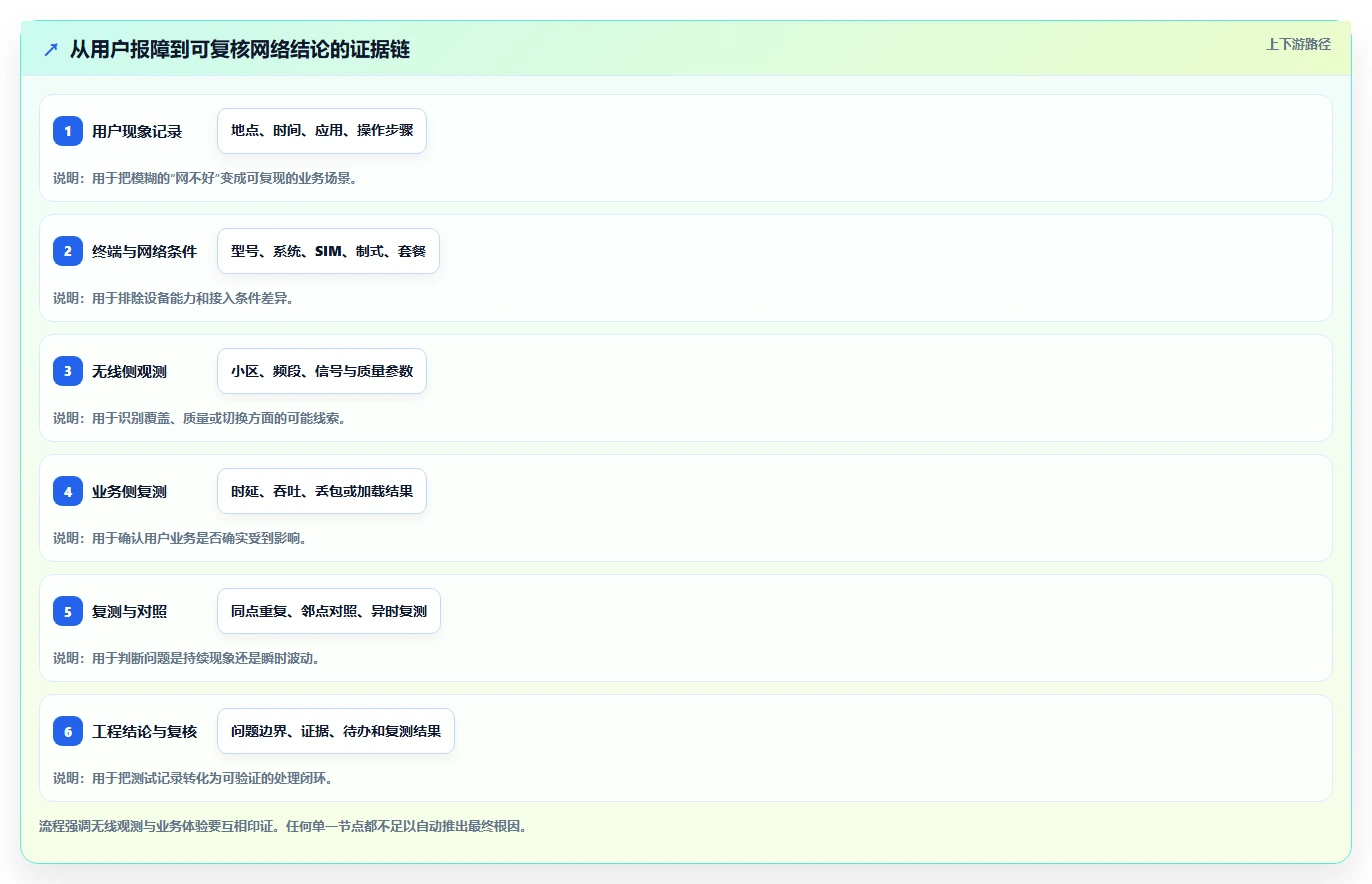Click the step 4 number badge
Viewport: 1372px width, 884px height.
tap(68, 491)
